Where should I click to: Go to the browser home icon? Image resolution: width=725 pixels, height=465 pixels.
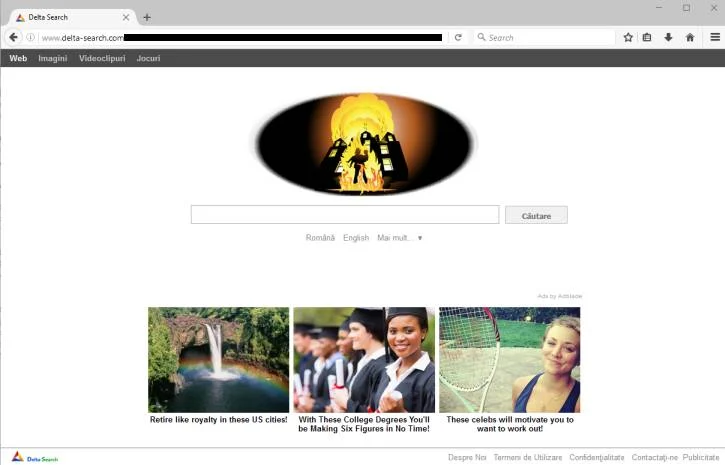[690, 37]
